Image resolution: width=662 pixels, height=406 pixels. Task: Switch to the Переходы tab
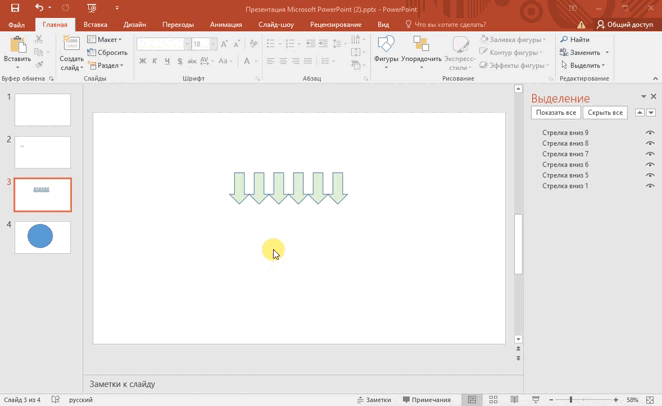(x=178, y=24)
